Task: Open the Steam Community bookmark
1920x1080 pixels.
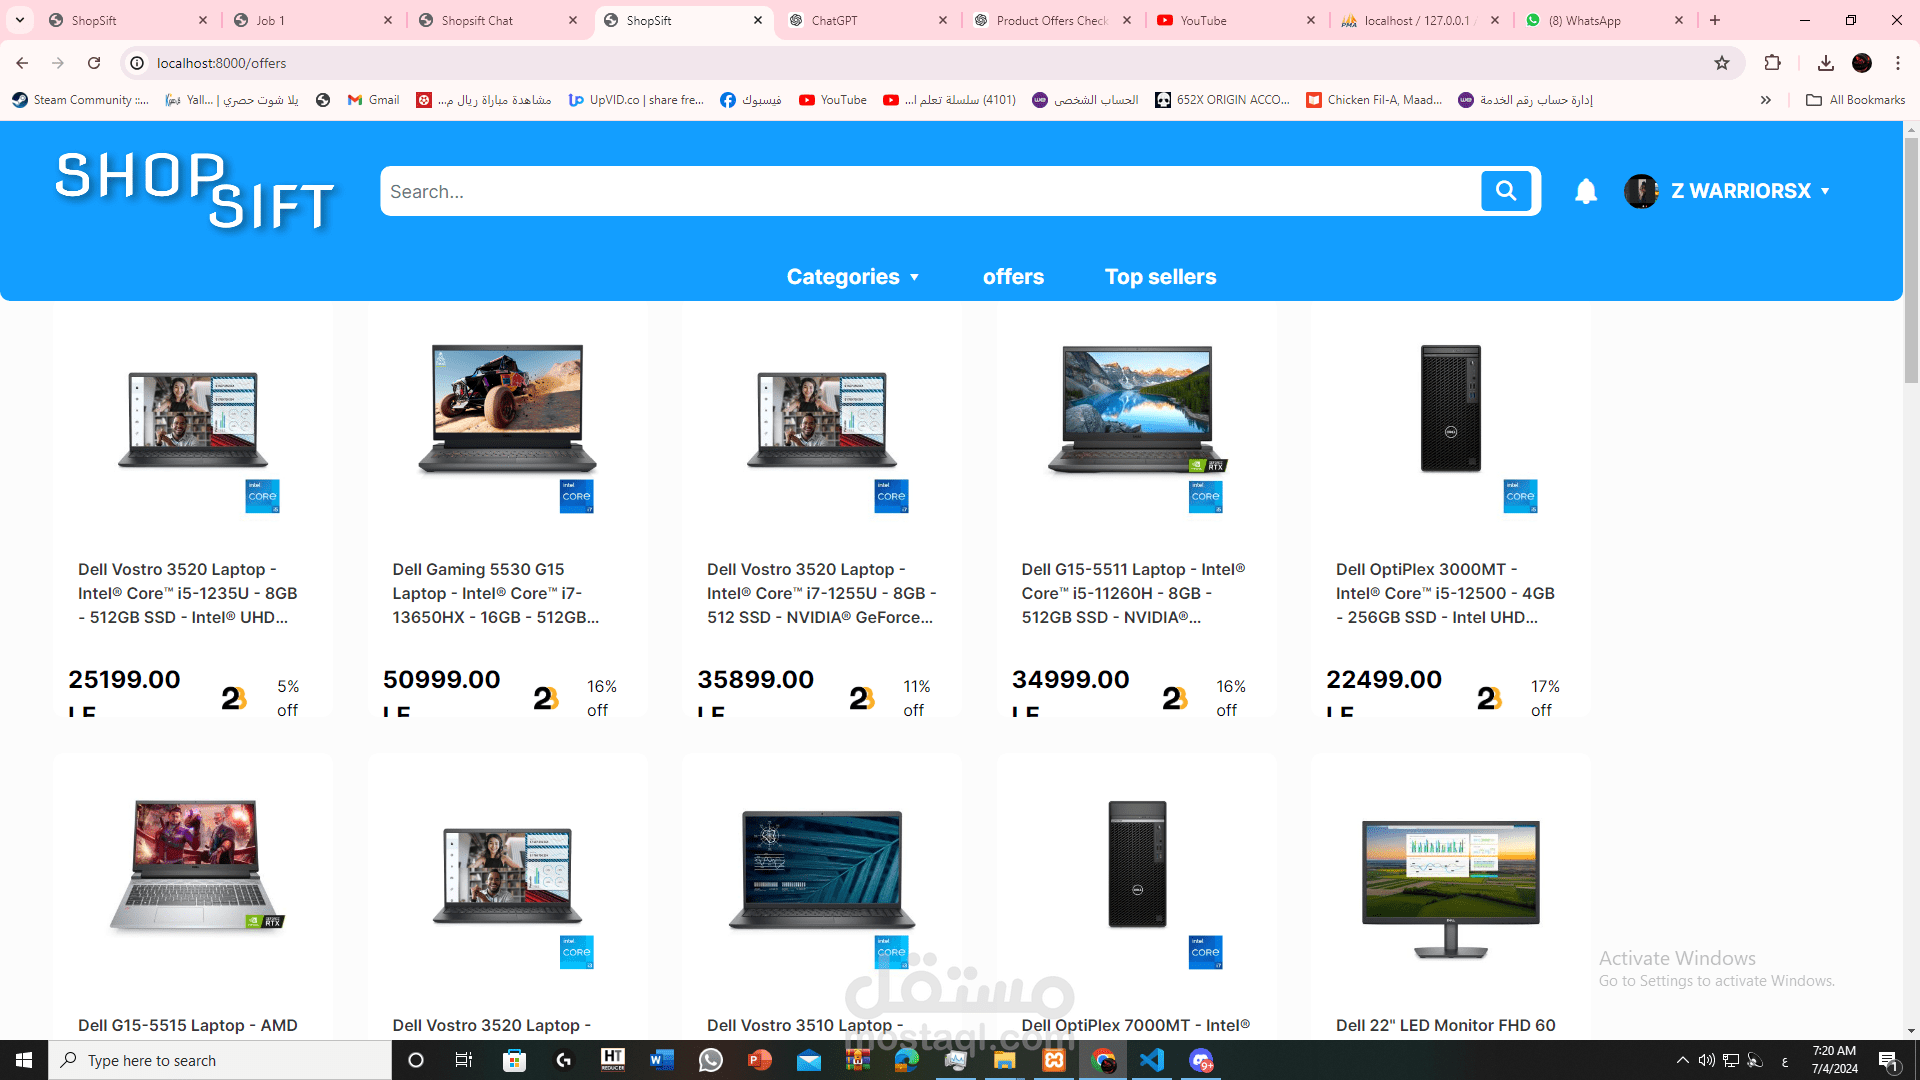Action: pyautogui.click(x=80, y=100)
